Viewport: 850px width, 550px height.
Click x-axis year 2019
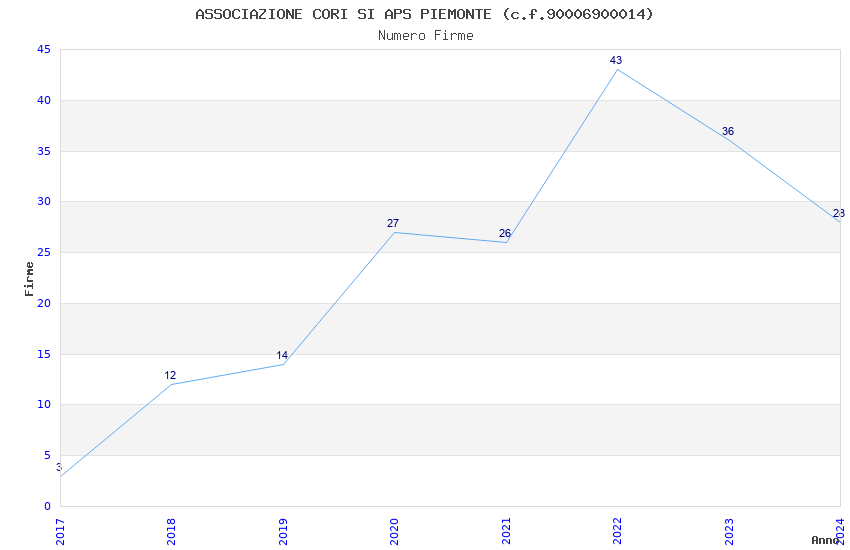[283, 532]
